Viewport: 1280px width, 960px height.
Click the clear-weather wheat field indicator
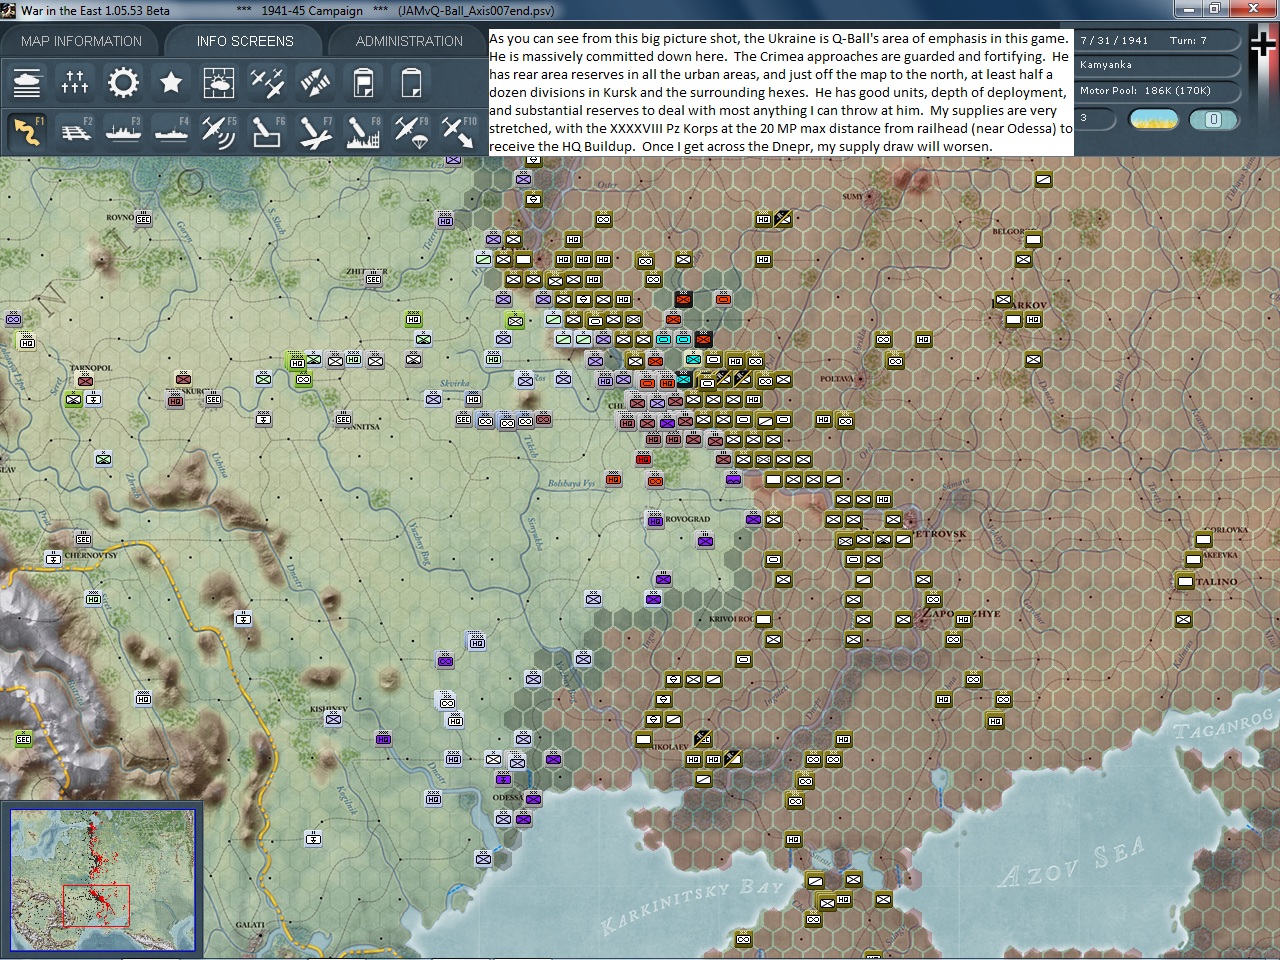[1153, 119]
